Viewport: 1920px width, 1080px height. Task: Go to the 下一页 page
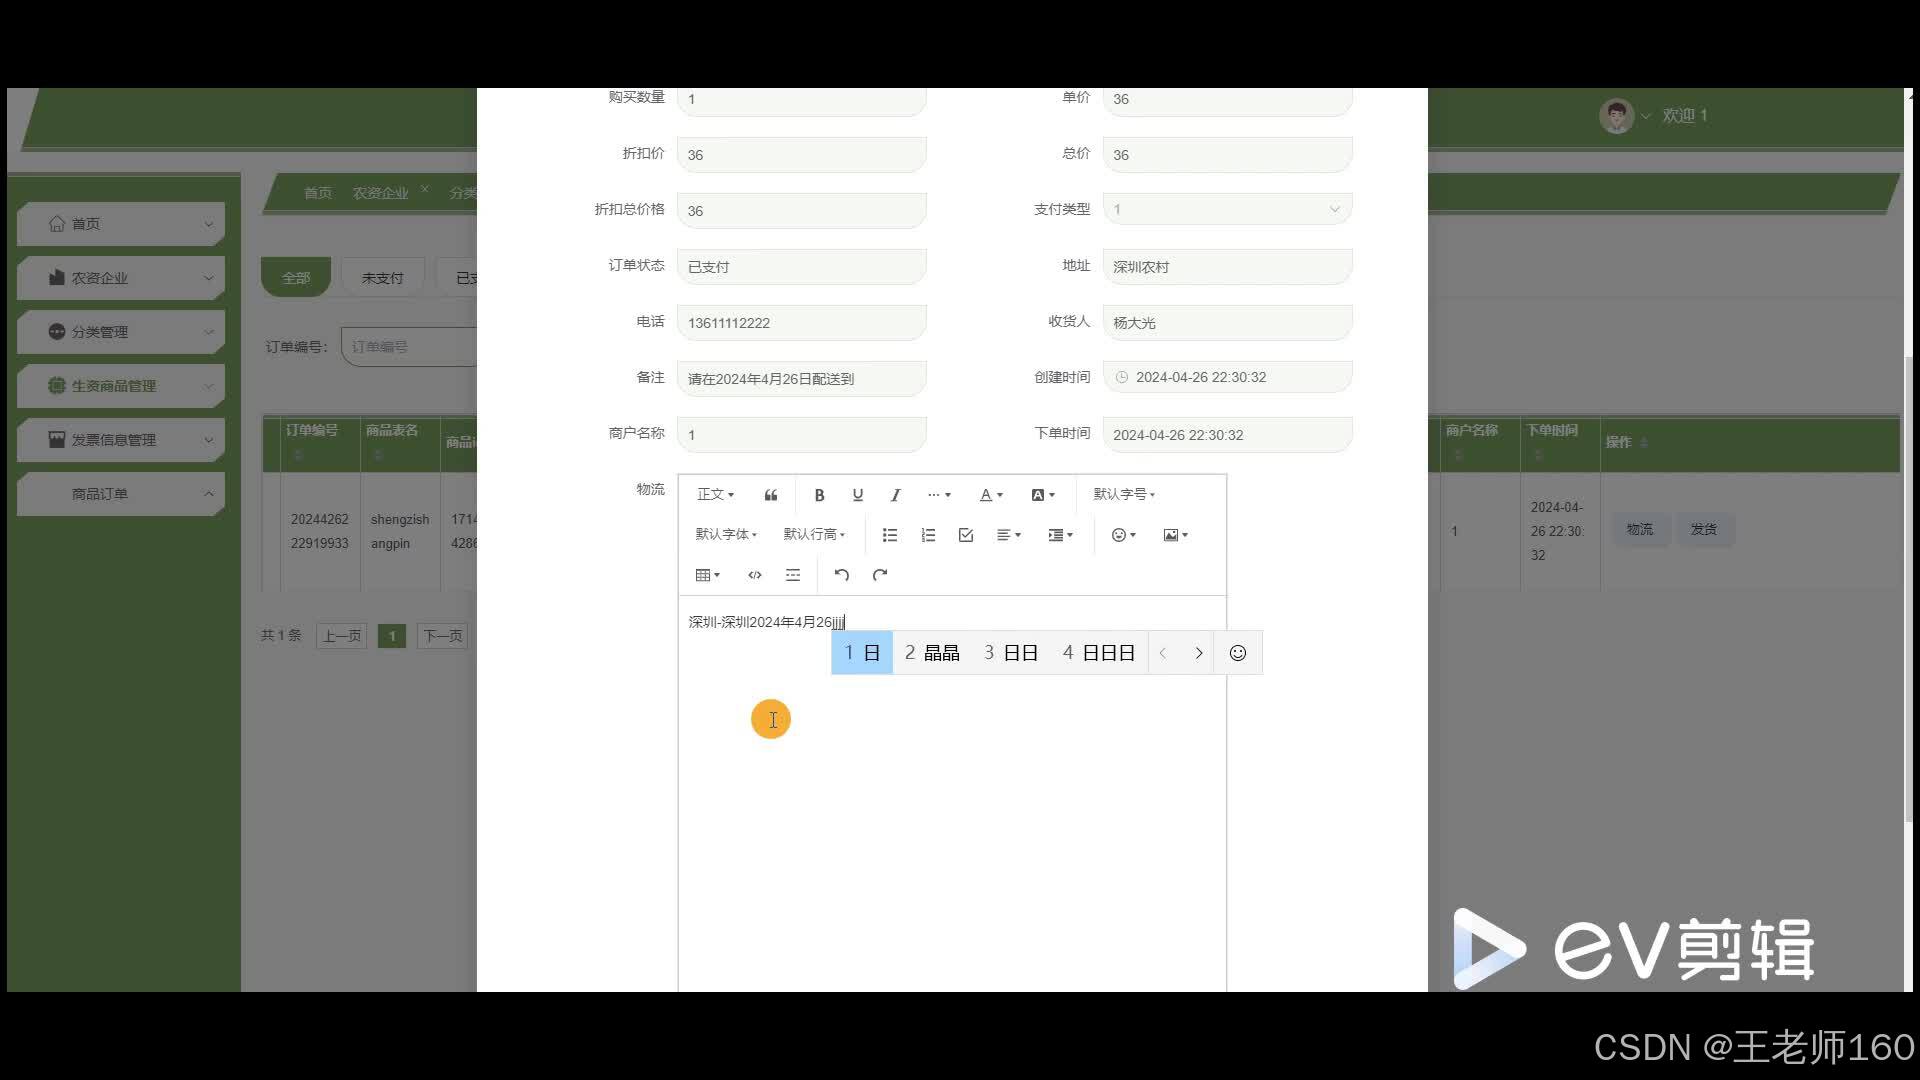(442, 636)
